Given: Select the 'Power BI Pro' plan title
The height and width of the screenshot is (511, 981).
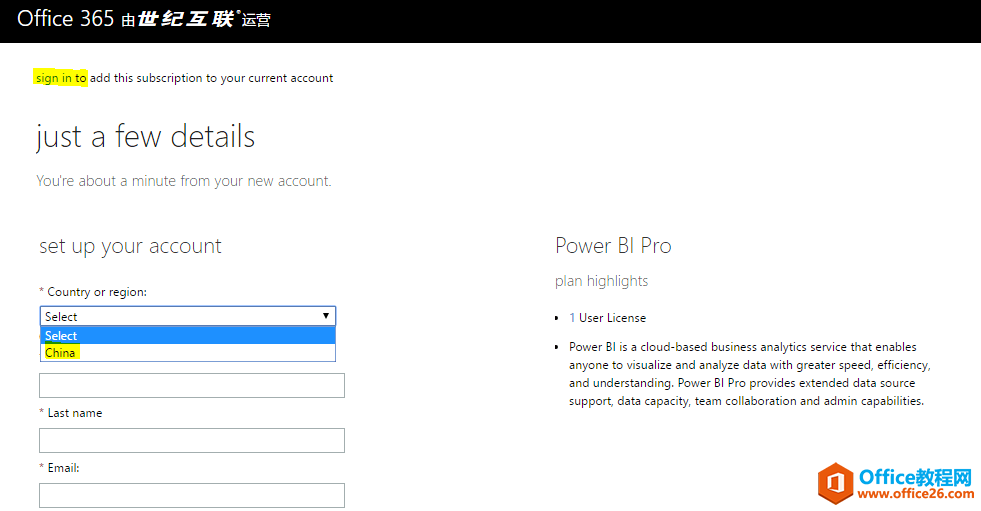Looking at the screenshot, I should coord(613,246).
